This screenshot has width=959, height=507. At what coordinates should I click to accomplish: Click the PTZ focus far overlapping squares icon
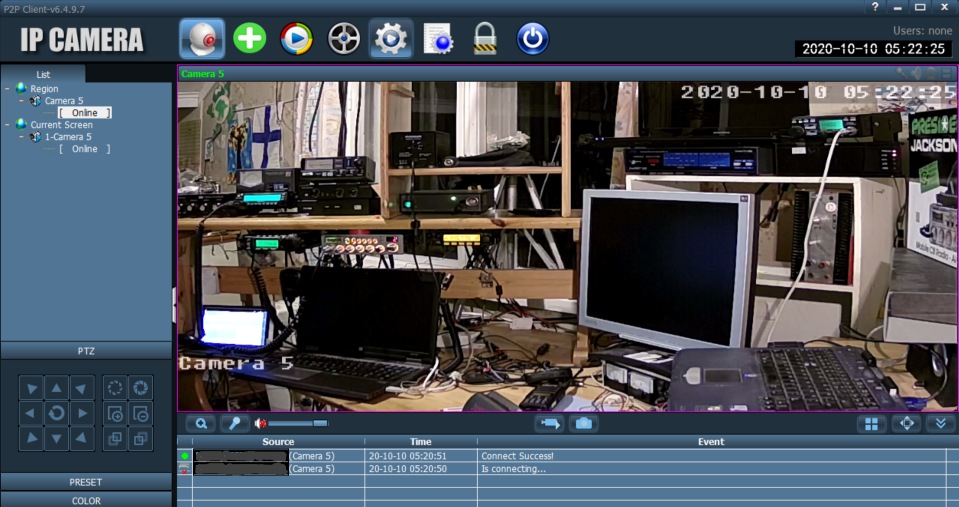[141, 438]
